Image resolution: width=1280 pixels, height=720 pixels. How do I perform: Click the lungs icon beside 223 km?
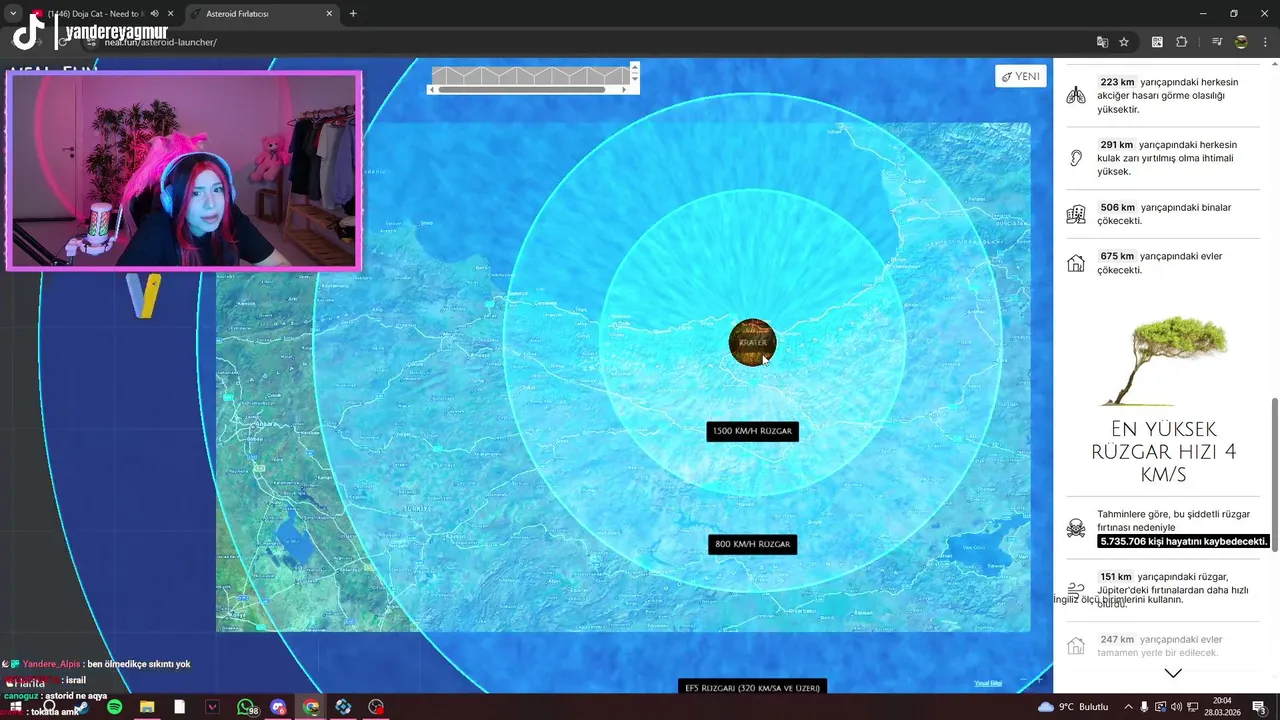coord(1076,95)
